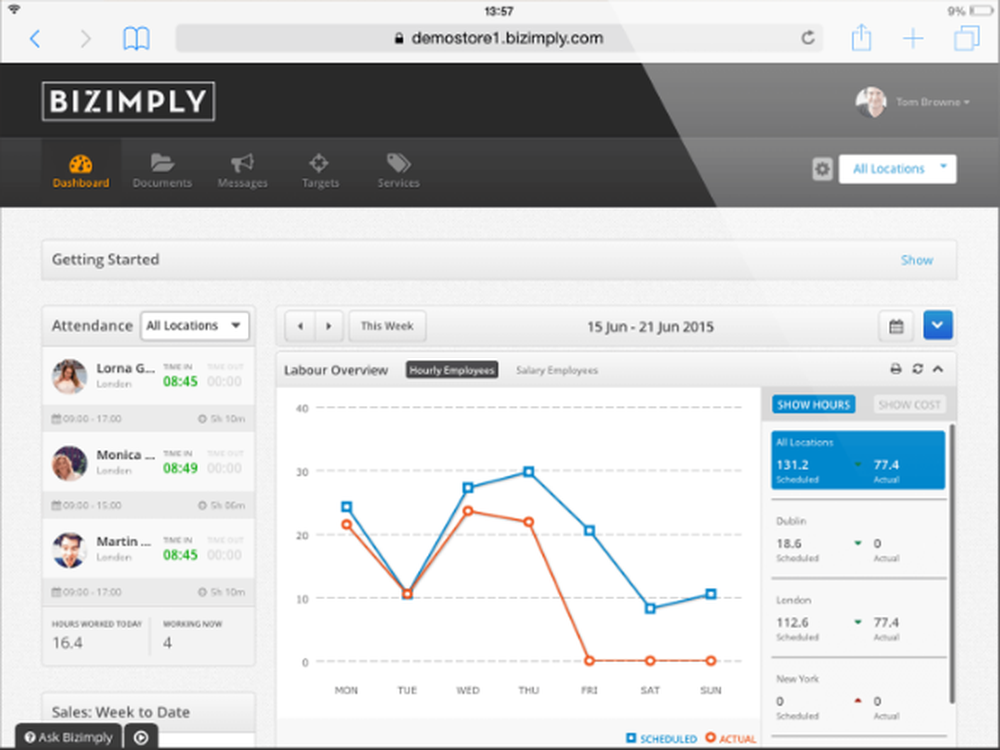Collapse the Labour Overview panel
The image size is (1000, 750).
[938, 368]
